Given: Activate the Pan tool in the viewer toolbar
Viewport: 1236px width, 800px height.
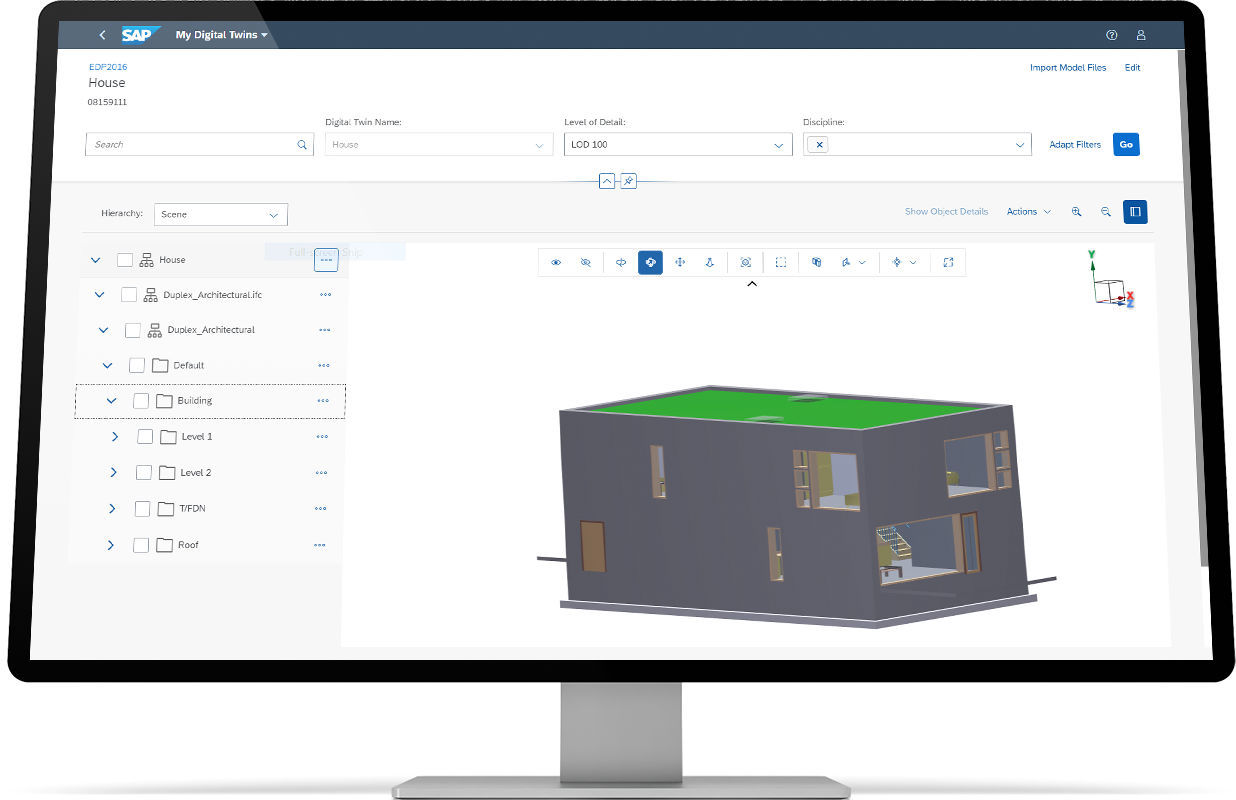Looking at the screenshot, I should (x=679, y=262).
